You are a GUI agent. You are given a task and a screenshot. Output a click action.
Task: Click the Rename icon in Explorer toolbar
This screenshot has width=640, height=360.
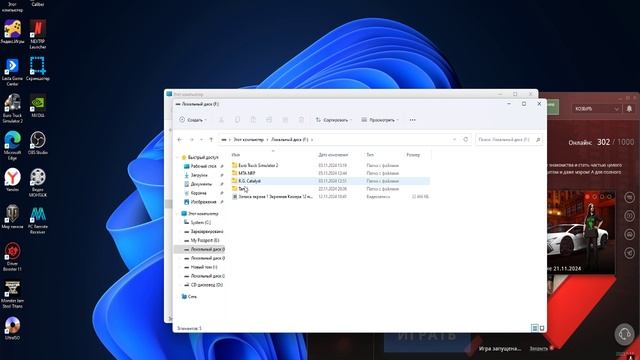click(x=269, y=120)
